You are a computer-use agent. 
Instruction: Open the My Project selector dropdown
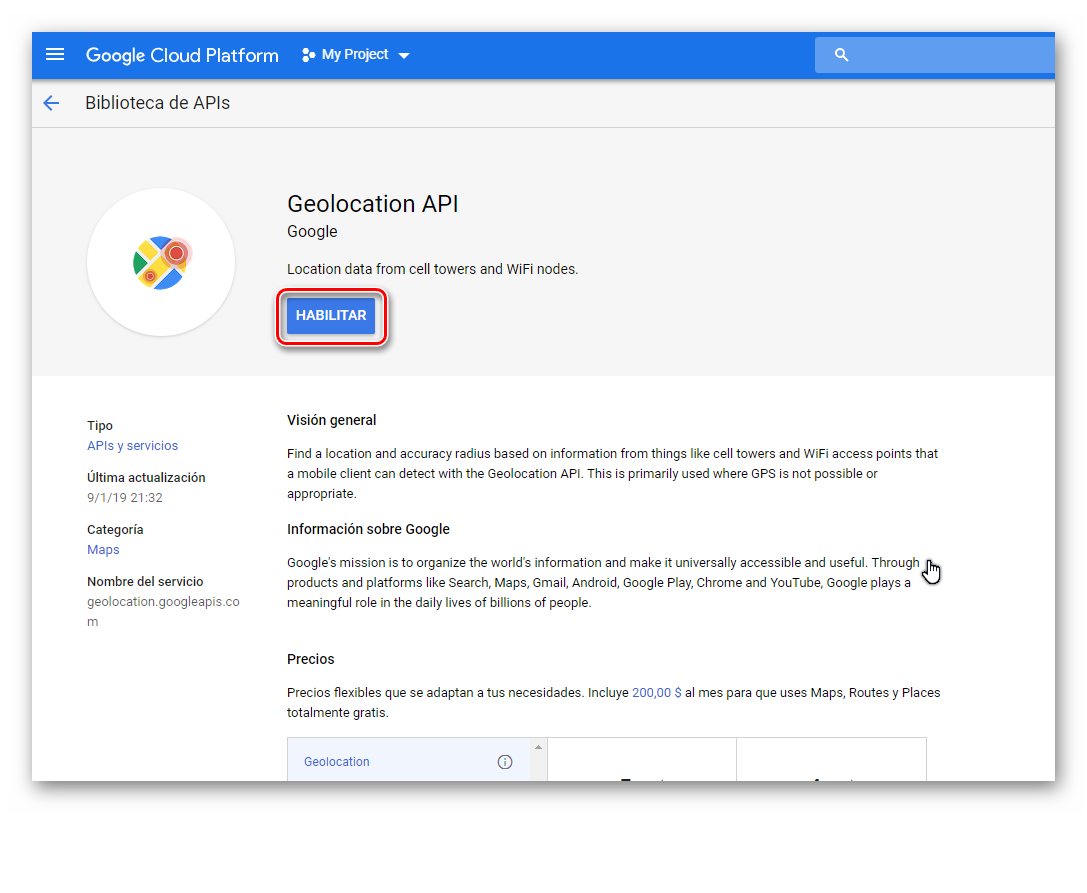[x=356, y=55]
